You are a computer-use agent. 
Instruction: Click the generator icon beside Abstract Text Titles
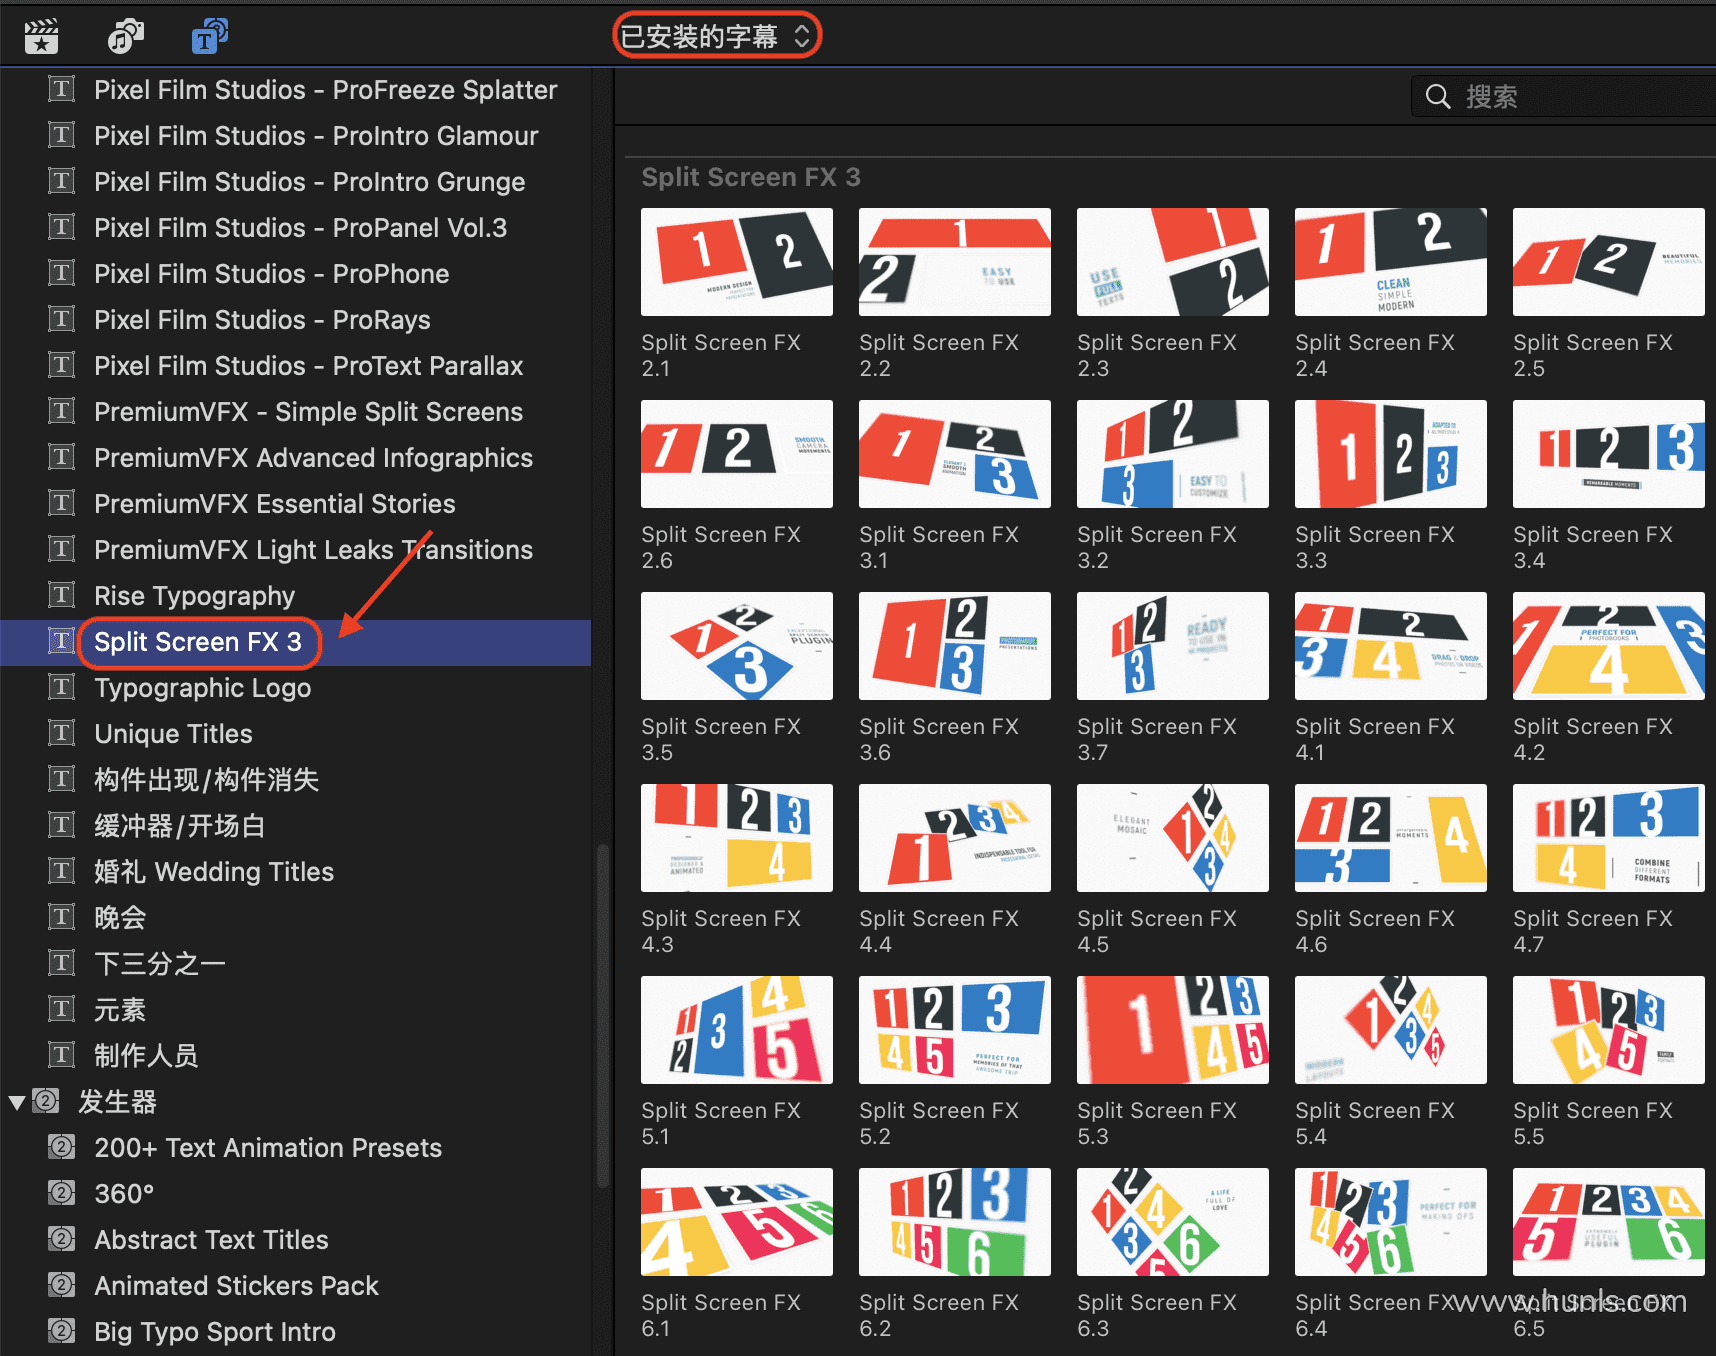pos(62,1239)
